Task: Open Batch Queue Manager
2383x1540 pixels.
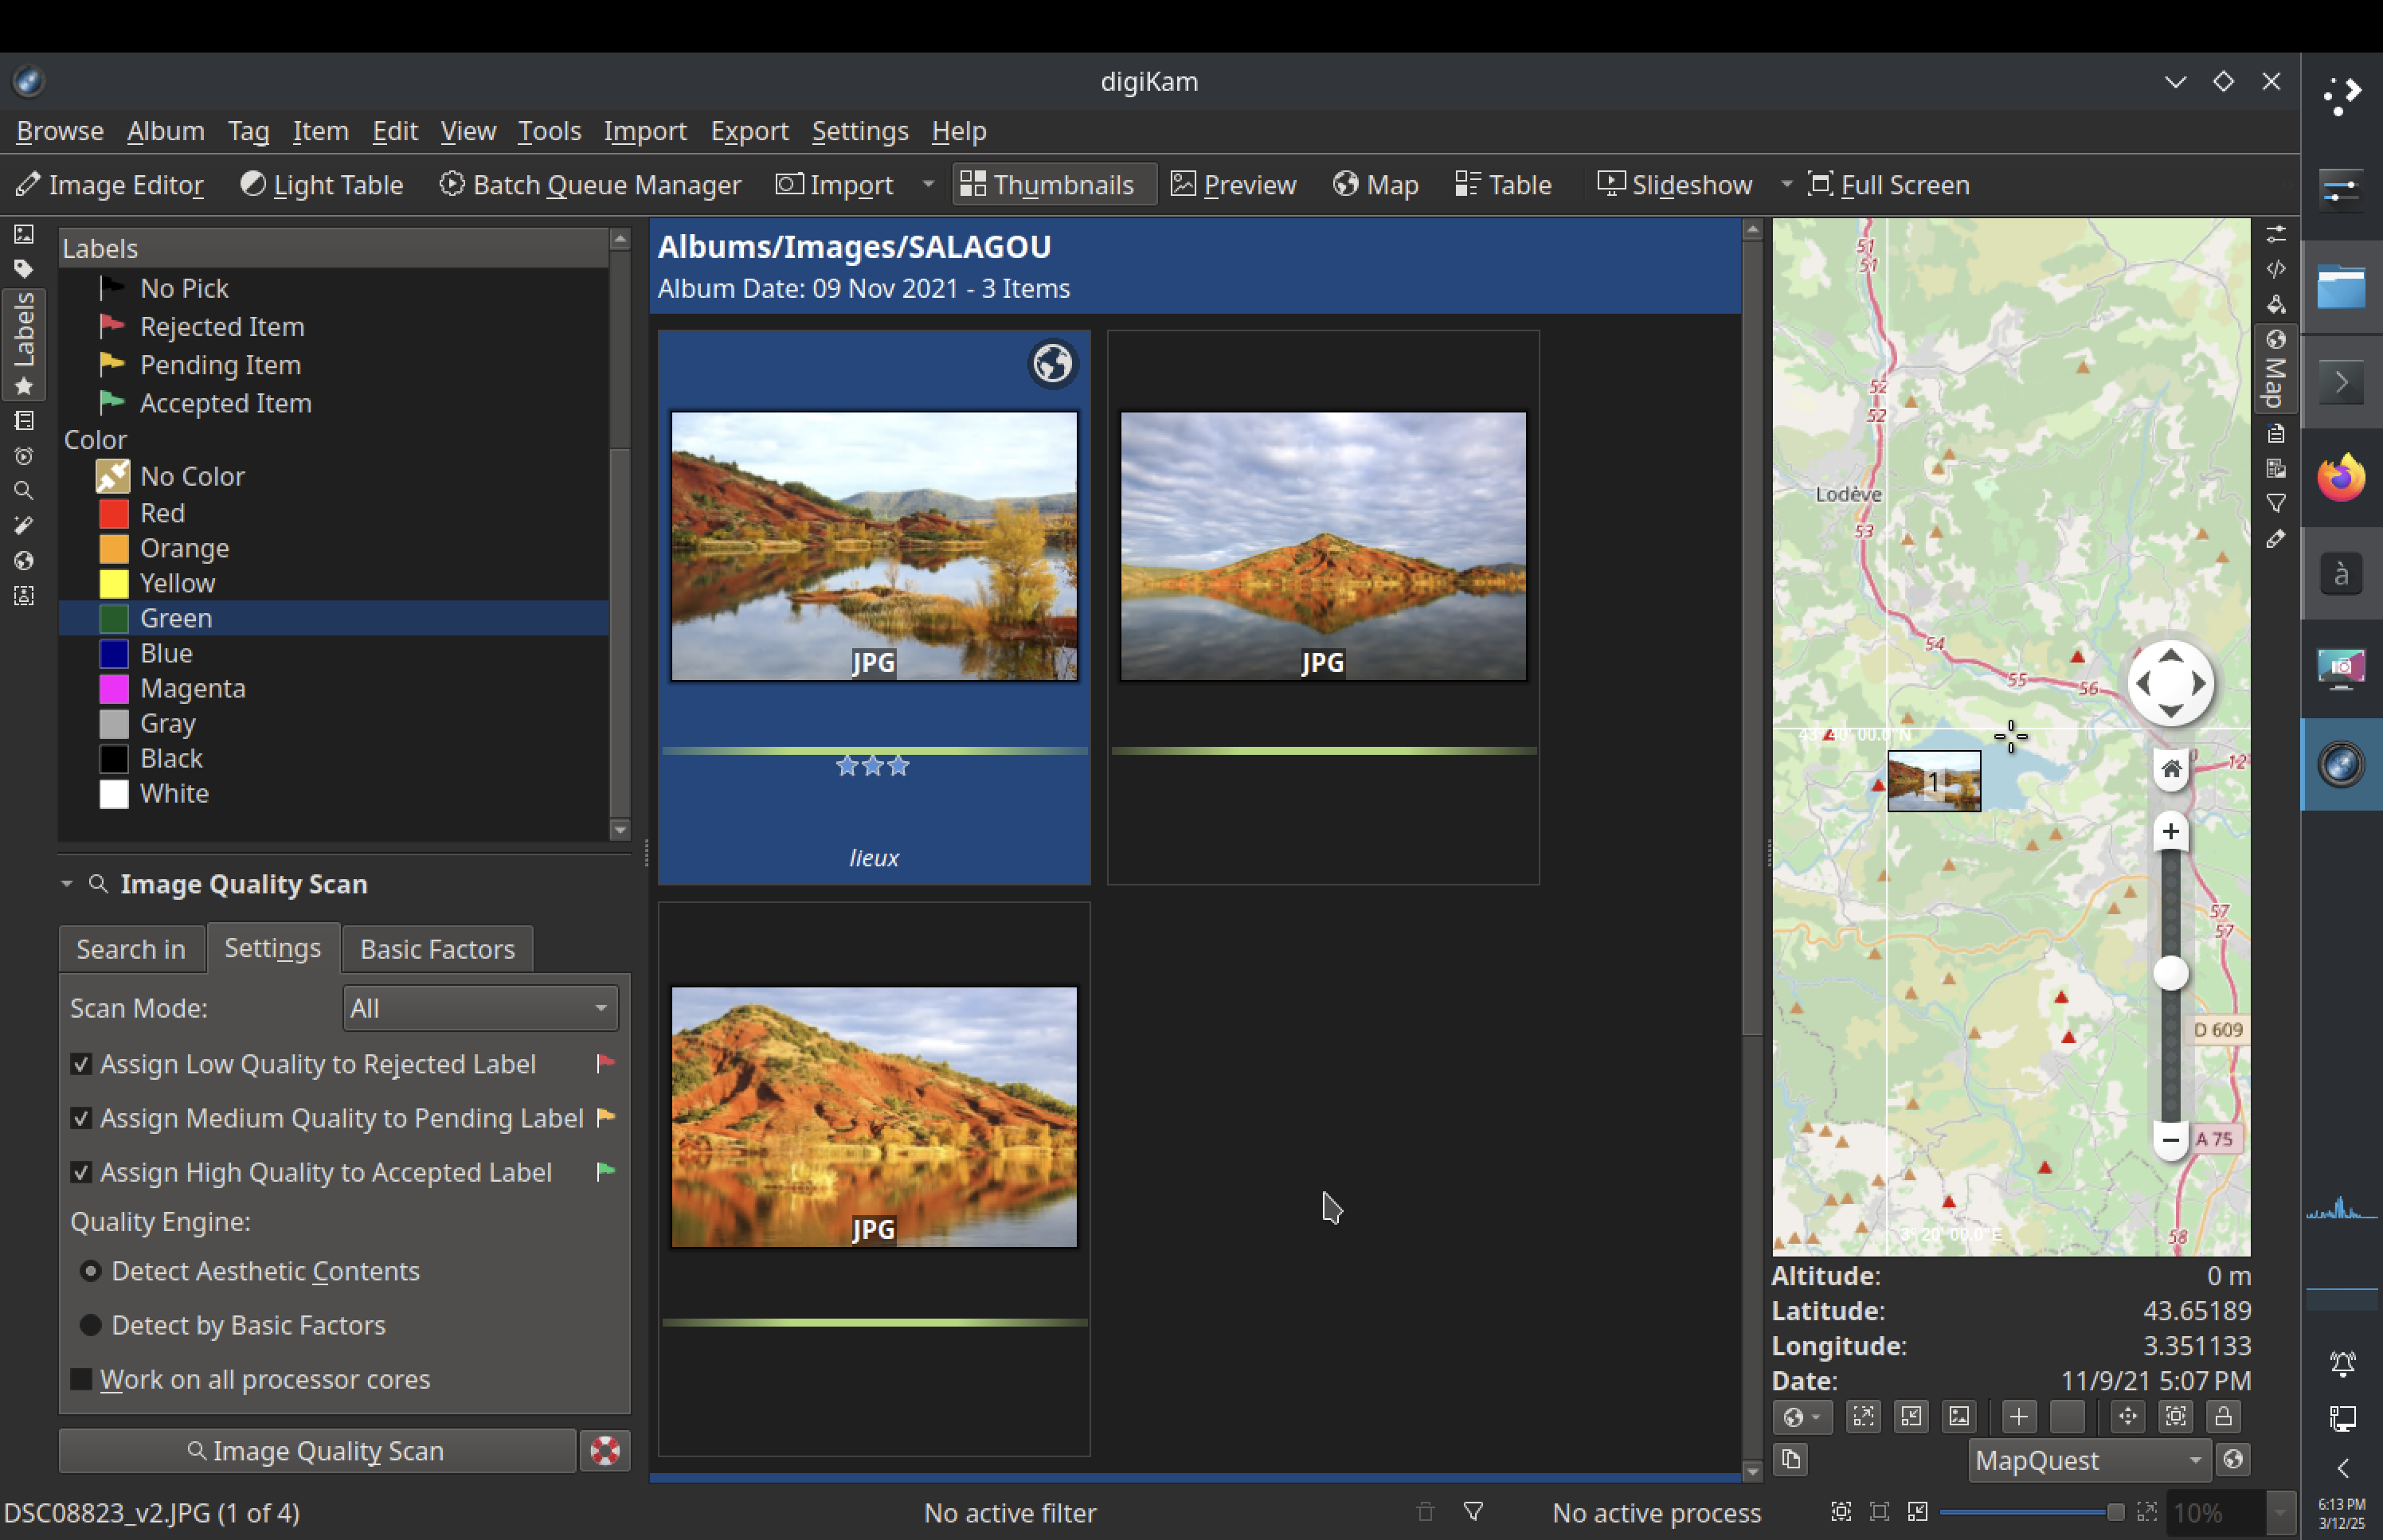Action: click(x=590, y=185)
